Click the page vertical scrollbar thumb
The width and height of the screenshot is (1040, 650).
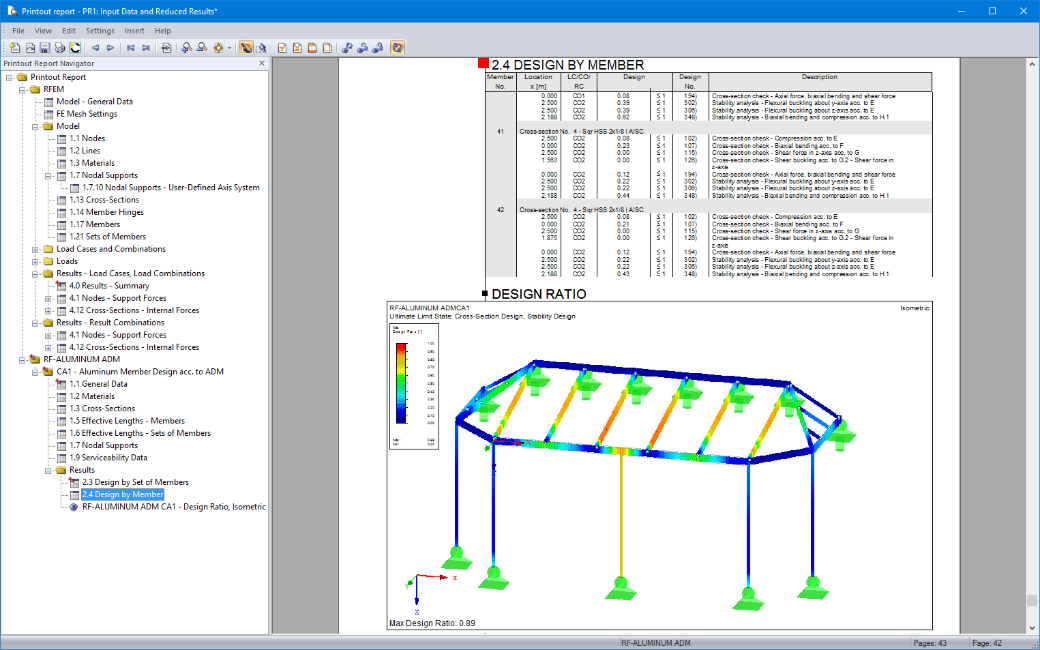1032,600
